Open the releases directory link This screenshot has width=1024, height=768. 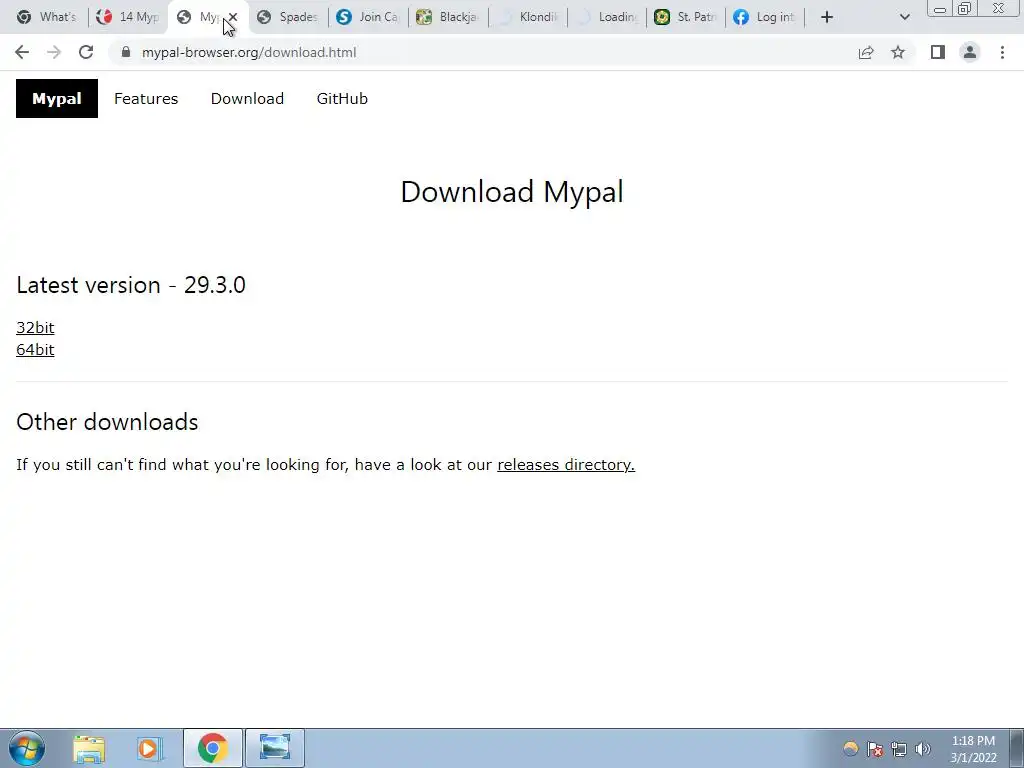[x=566, y=464]
